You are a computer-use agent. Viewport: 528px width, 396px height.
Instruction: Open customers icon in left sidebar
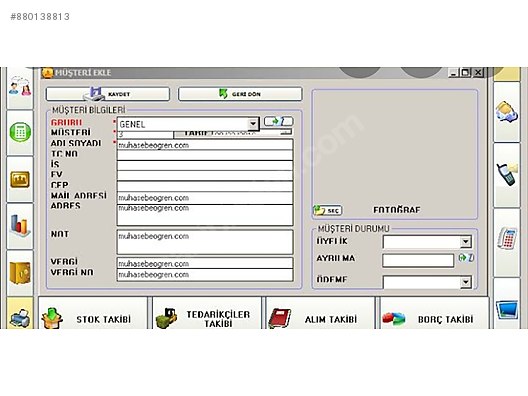20,87
